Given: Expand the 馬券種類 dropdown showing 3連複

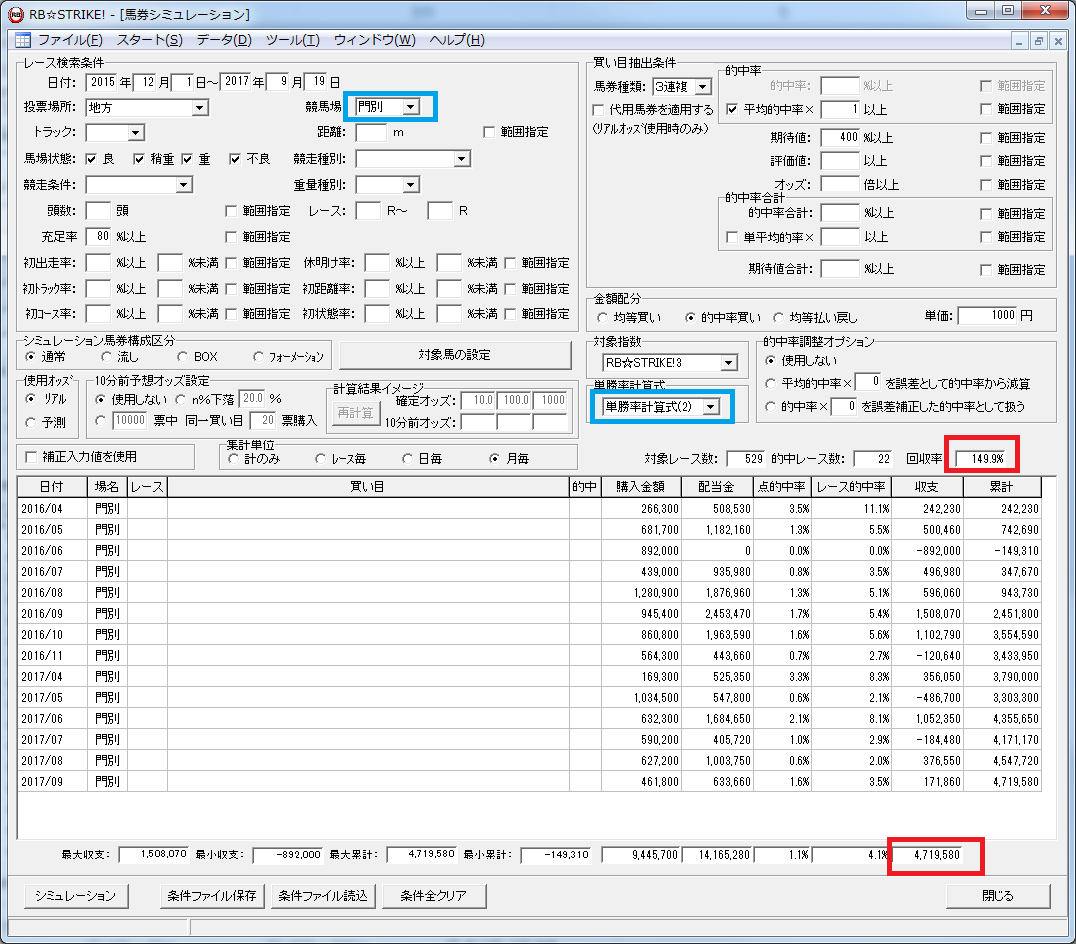Looking at the screenshot, I should pos(703,87).
